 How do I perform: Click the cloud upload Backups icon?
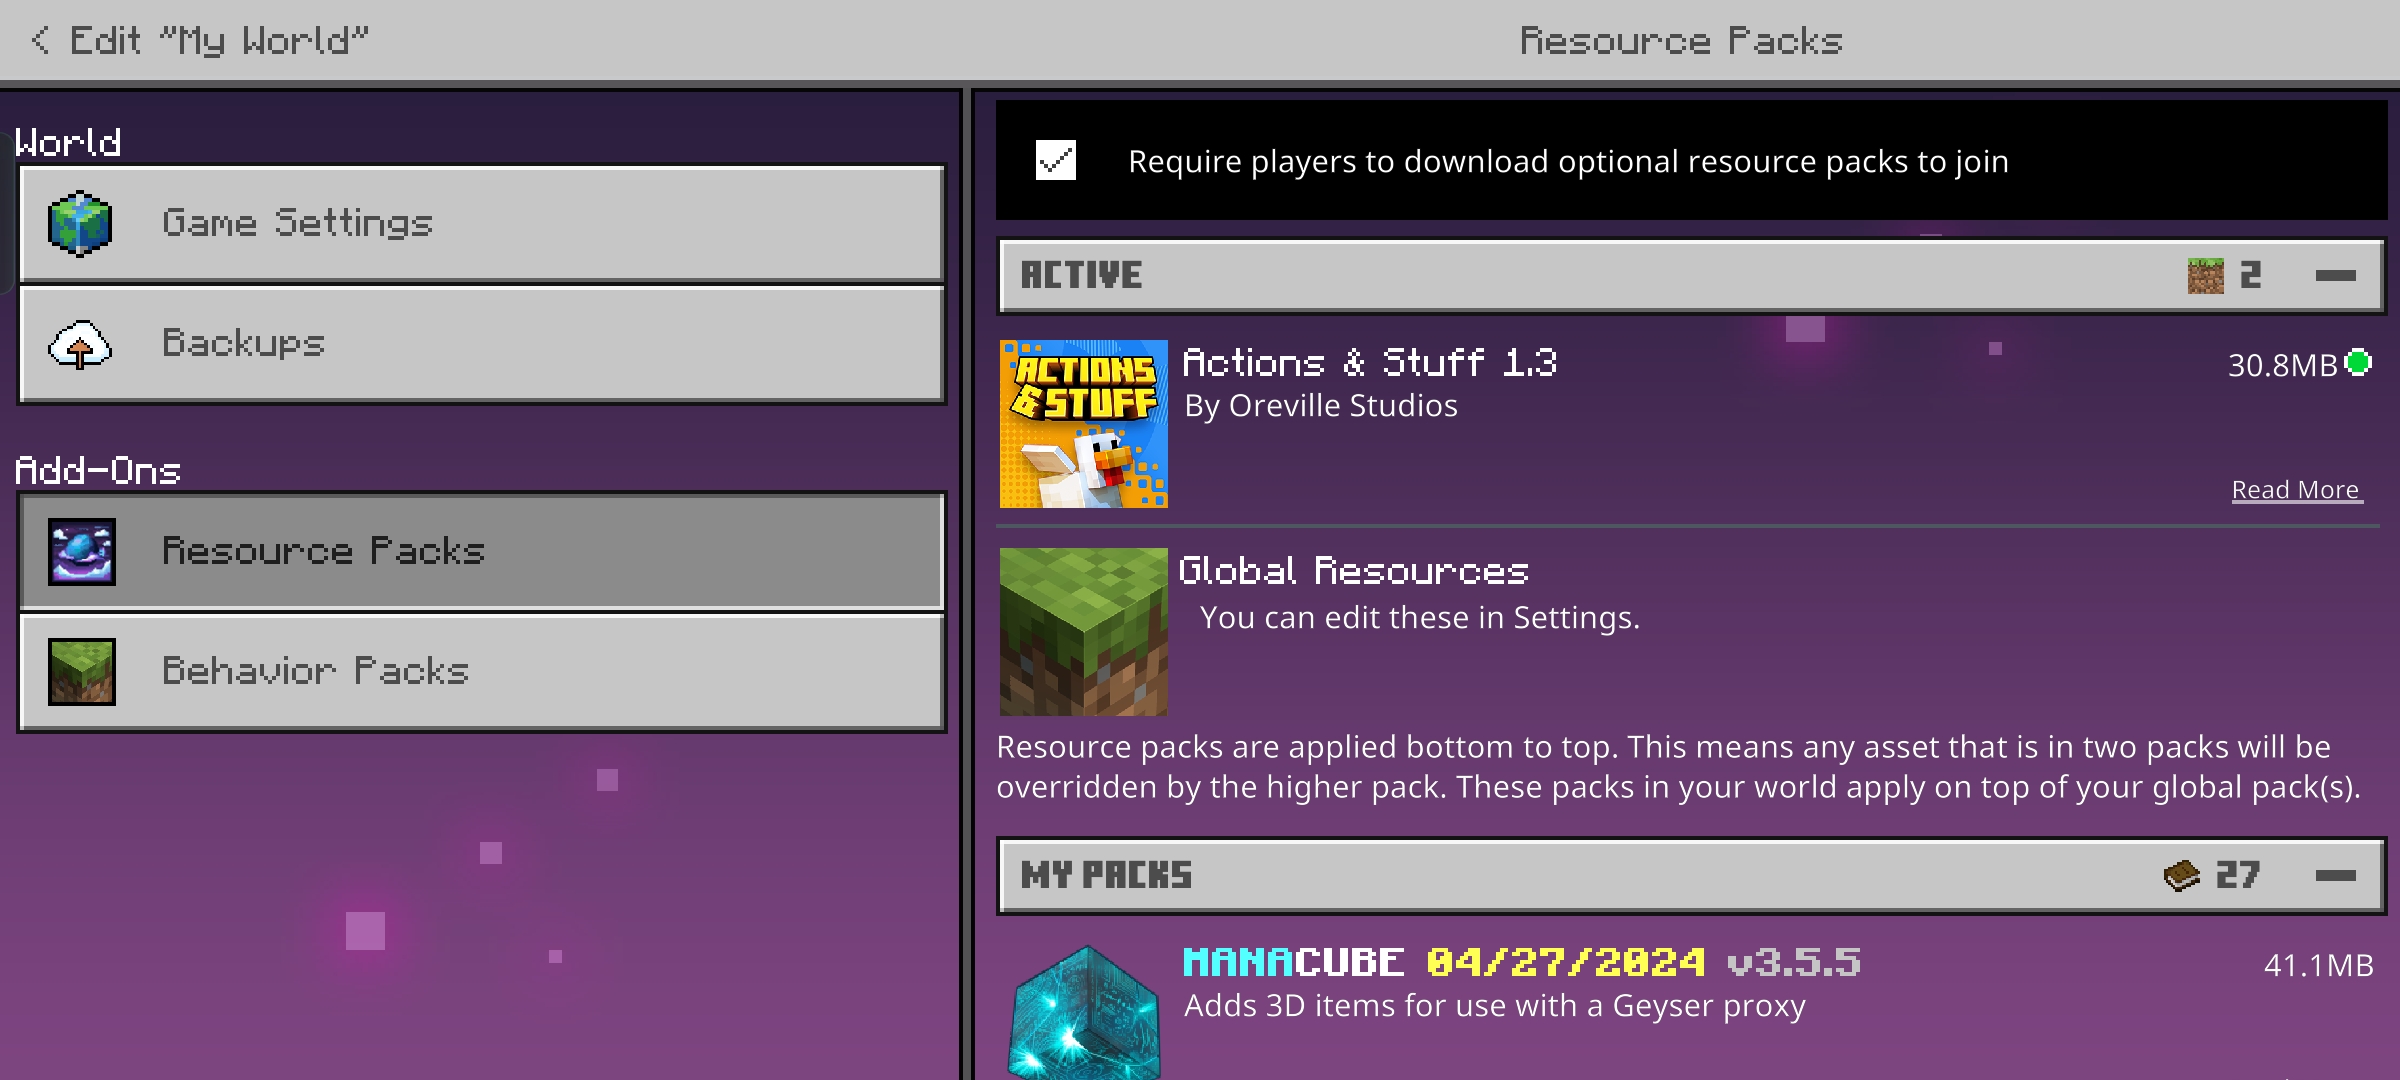click(x=80, y=345)
